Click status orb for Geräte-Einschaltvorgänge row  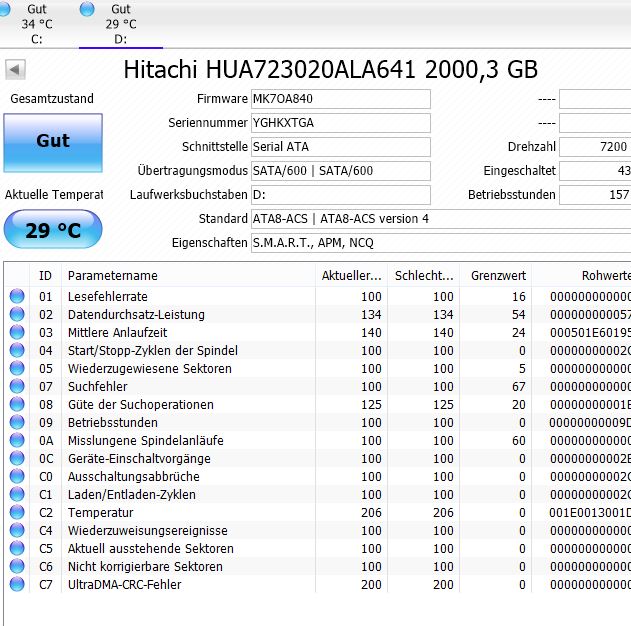pyautogui.click(x=17, y=458)
